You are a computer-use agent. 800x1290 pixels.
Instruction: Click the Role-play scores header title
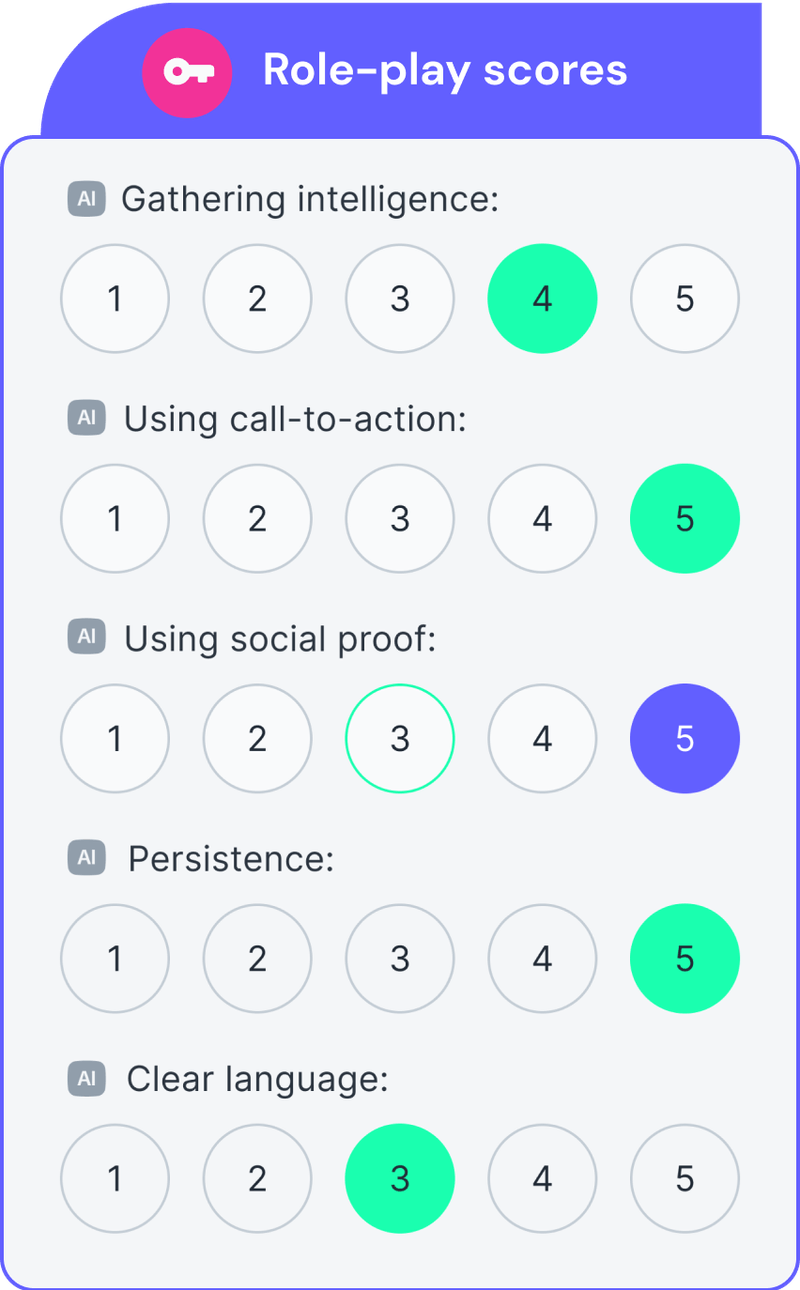click(444, 70)
